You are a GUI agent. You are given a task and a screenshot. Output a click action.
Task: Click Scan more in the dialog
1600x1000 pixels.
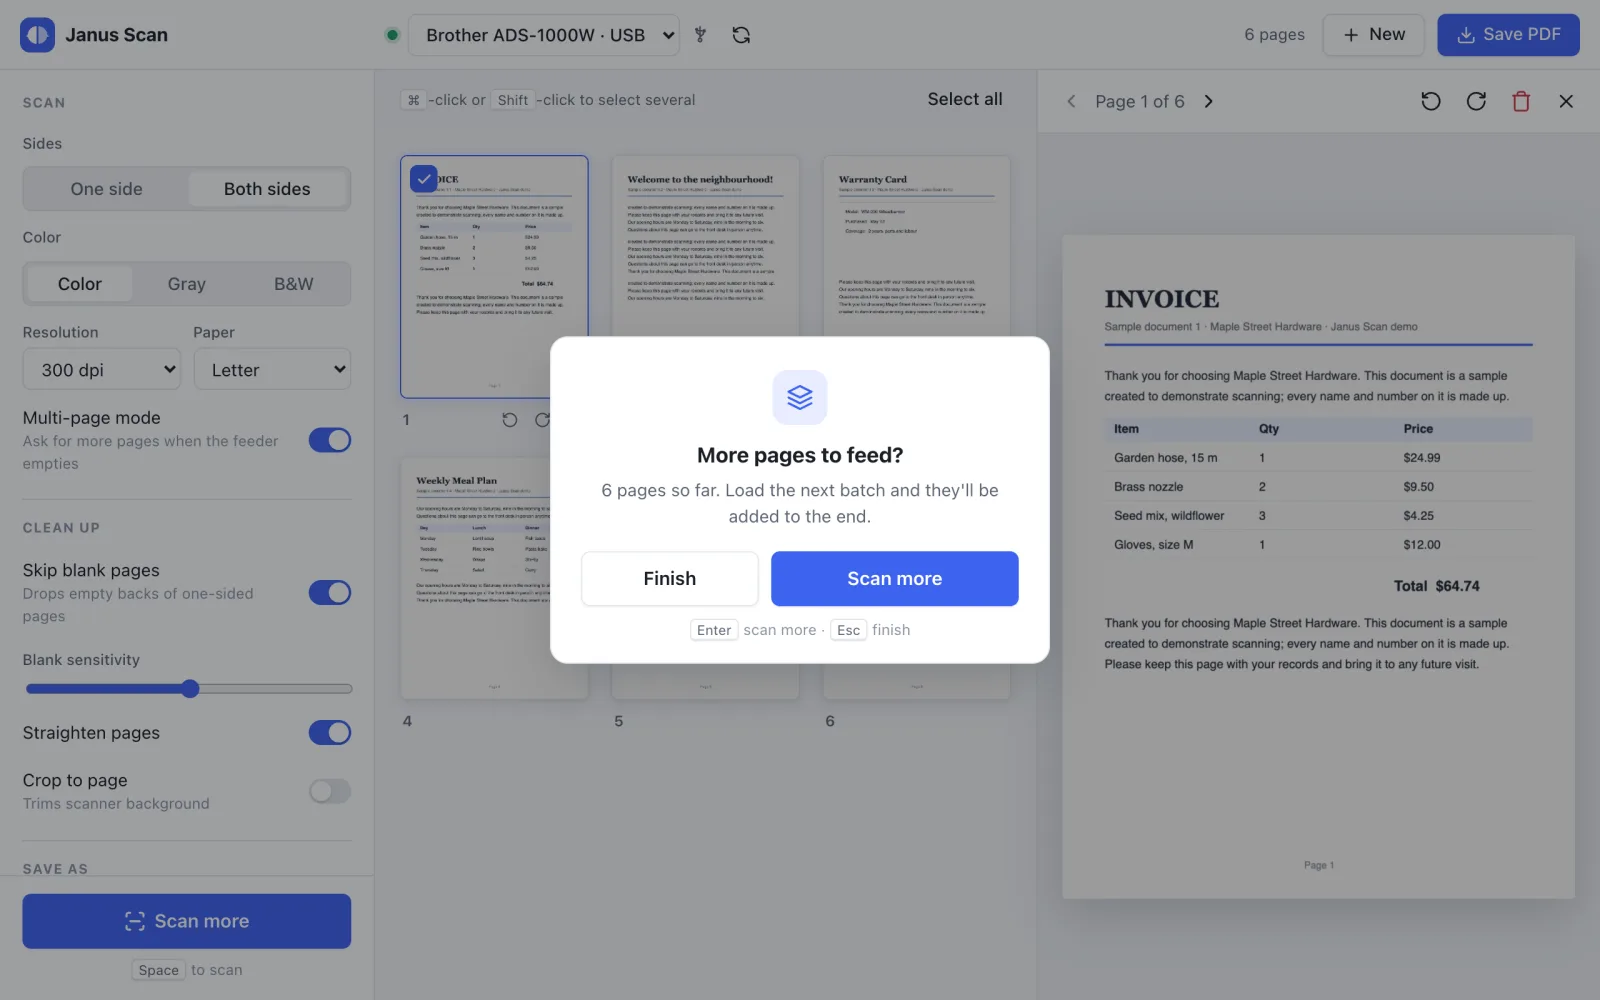(x=895, y=579)
